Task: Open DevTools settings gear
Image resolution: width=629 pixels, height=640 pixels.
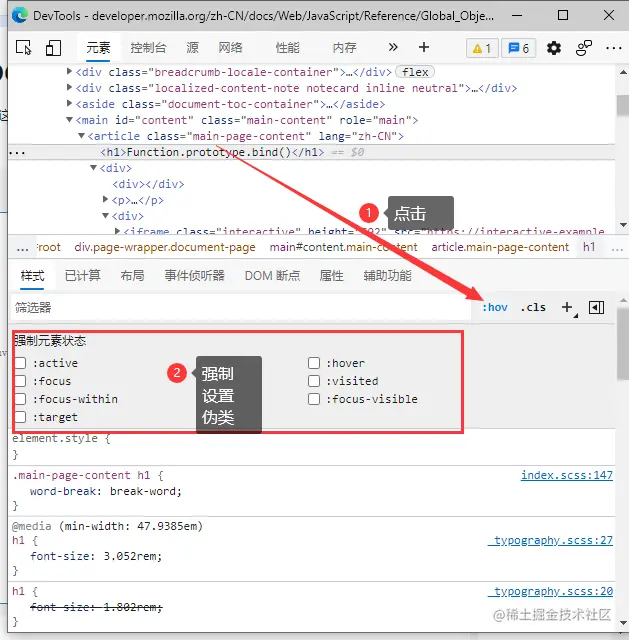Action: (553, 48)
